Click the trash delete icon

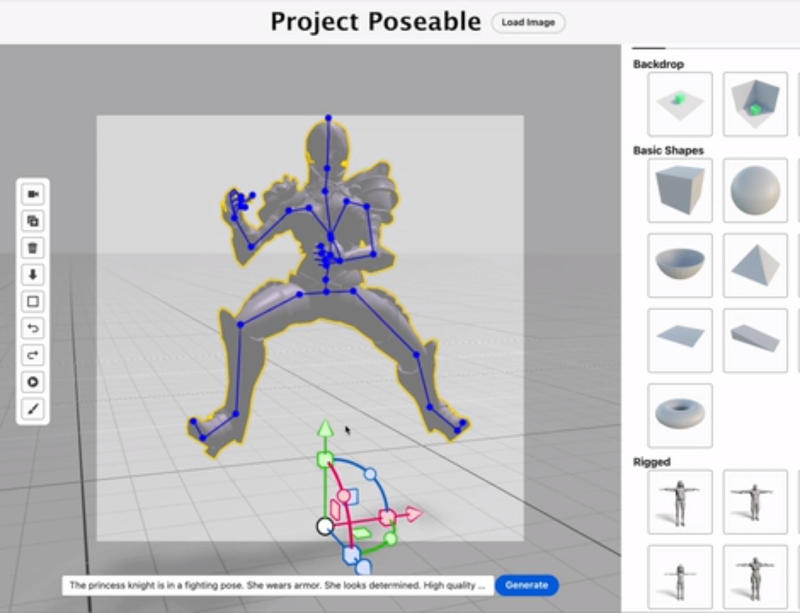tap(33, 248)
